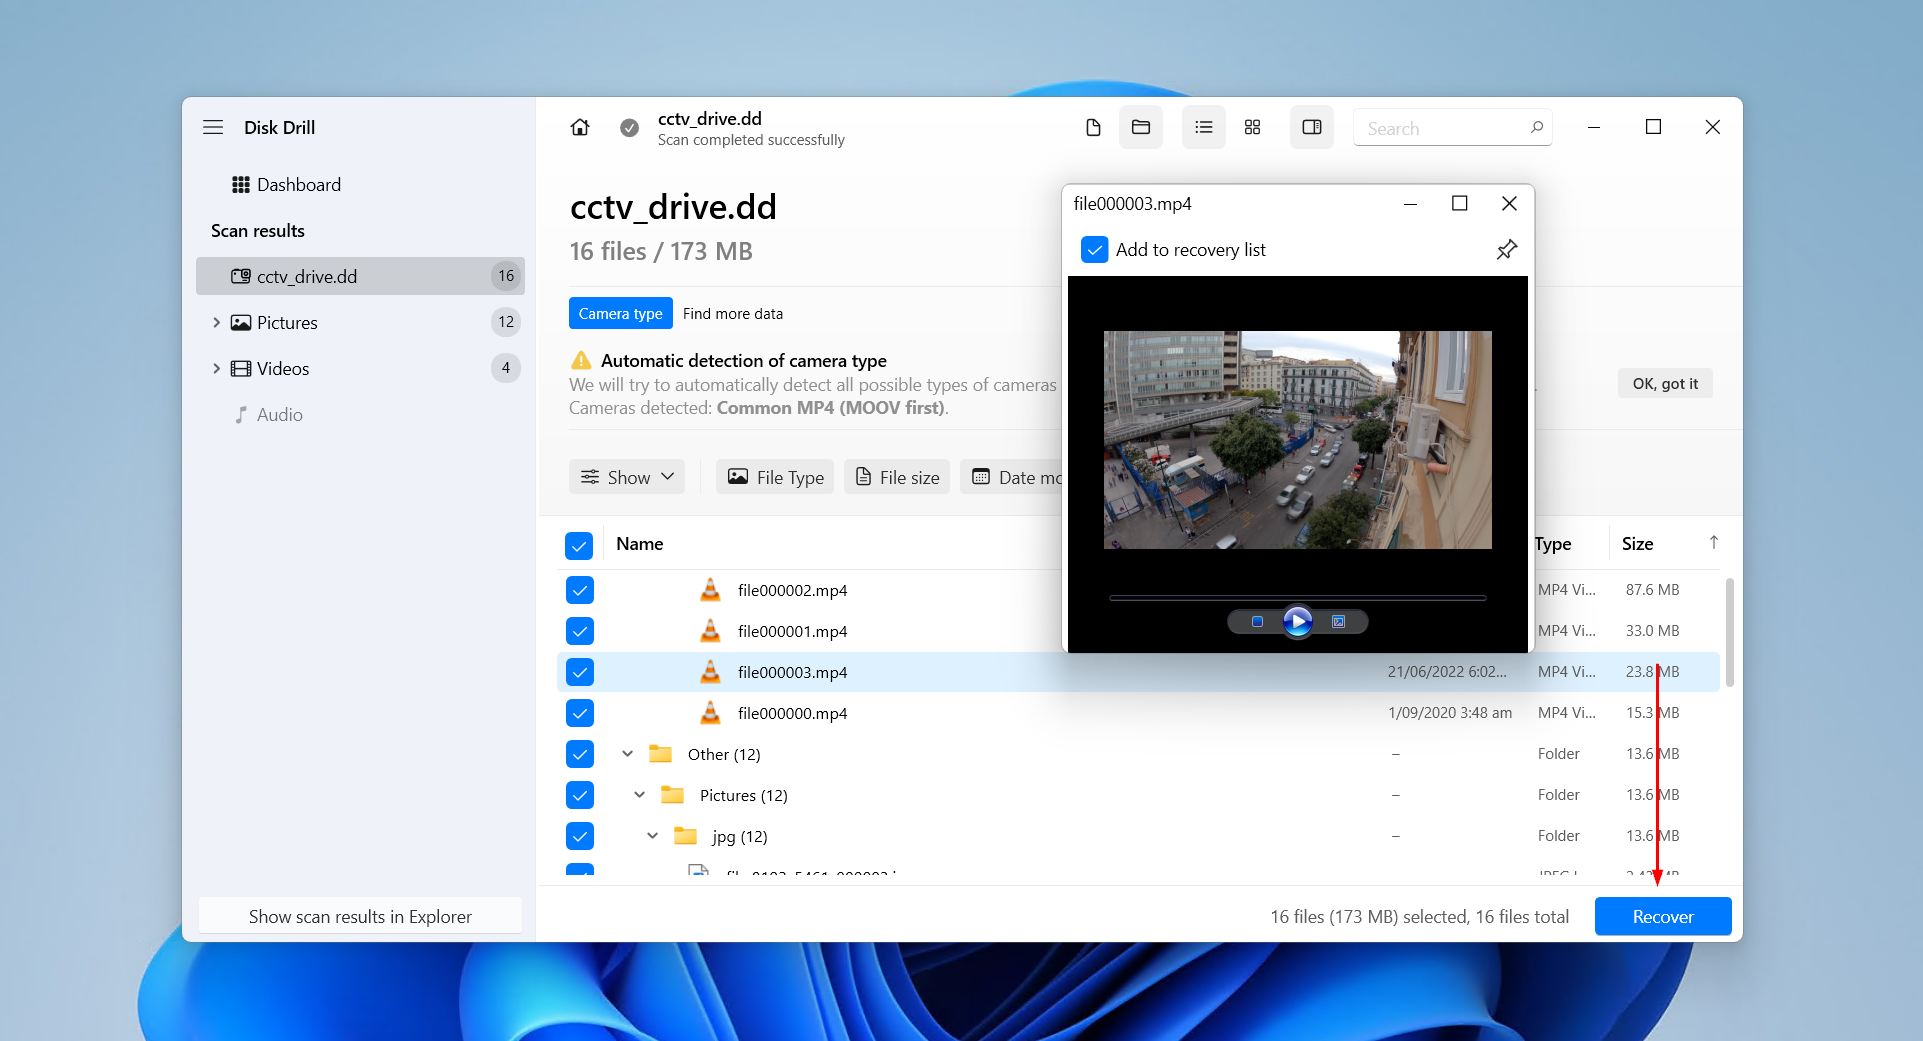Sort files by Name column header
The height and width of the screenshot is (1041, 1923).
pyautogui.click(x=639, y=543)
